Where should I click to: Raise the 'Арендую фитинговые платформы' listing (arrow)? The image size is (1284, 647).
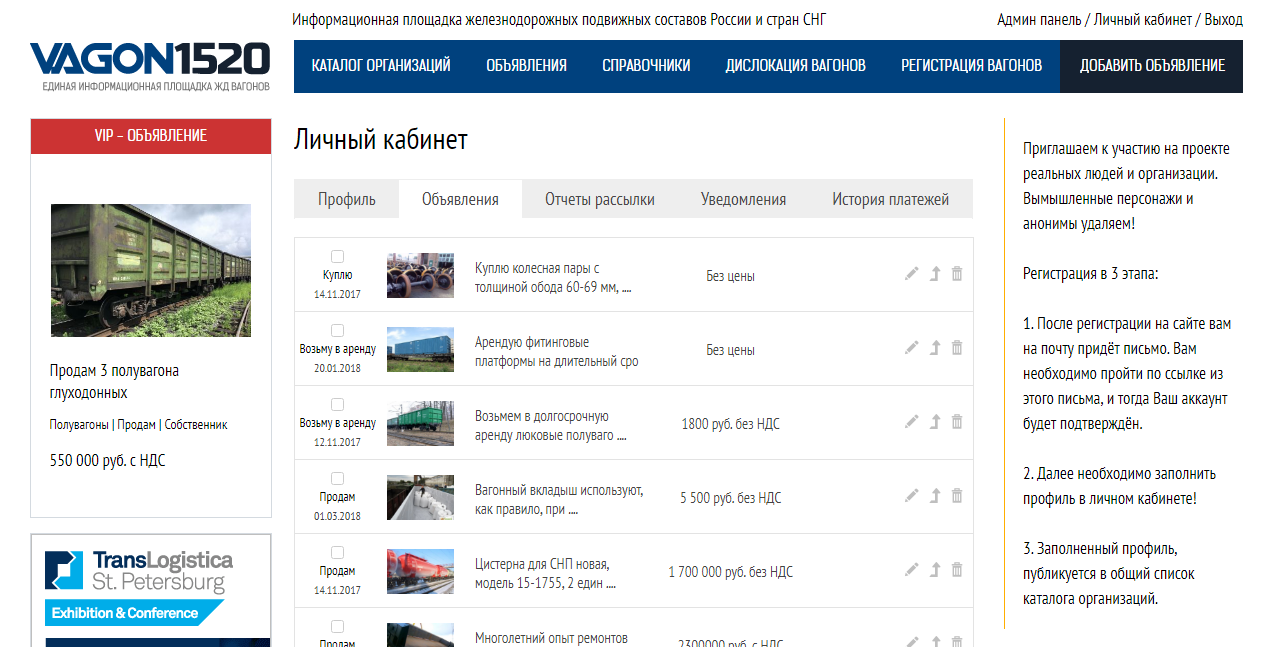click(x=935, y=348)
